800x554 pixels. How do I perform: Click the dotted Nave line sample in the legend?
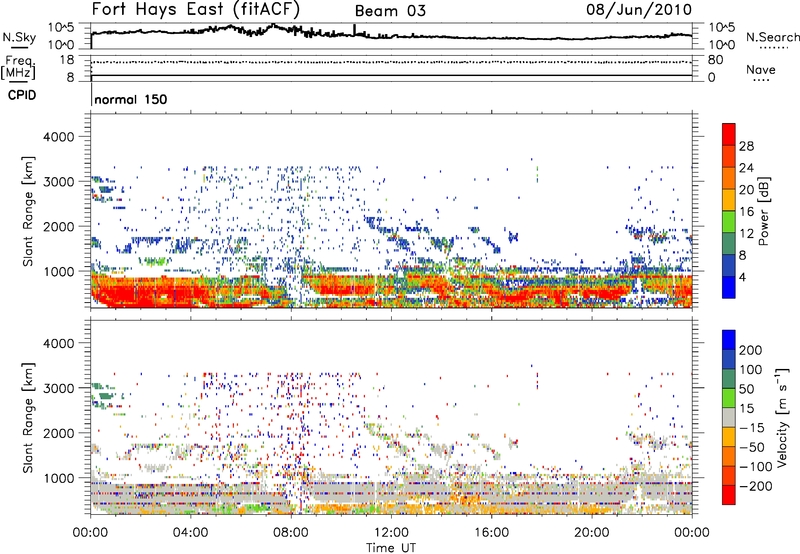point(761,80)
